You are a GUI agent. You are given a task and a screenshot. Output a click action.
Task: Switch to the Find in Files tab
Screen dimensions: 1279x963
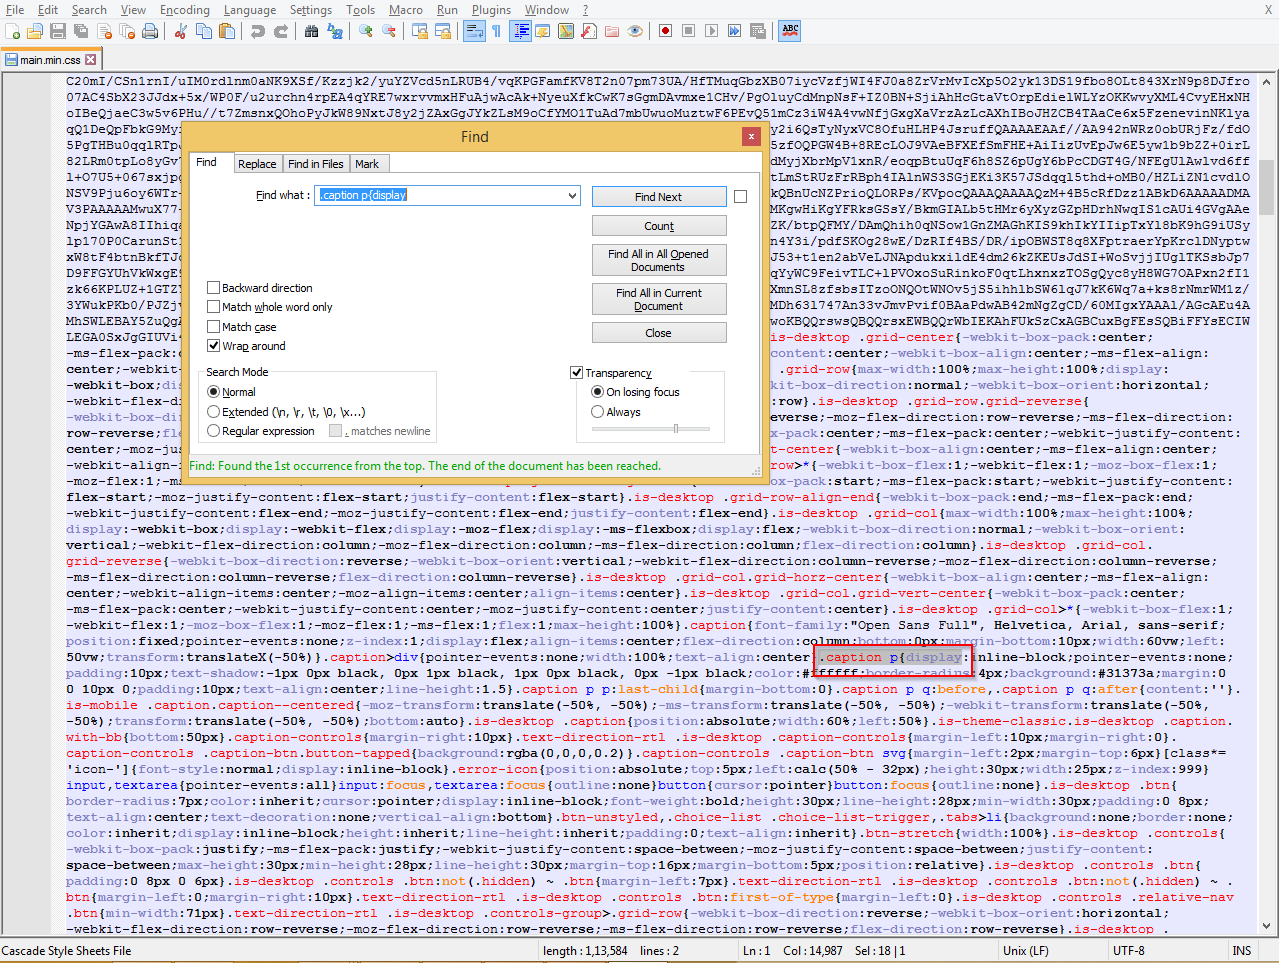tap(315, 164)
